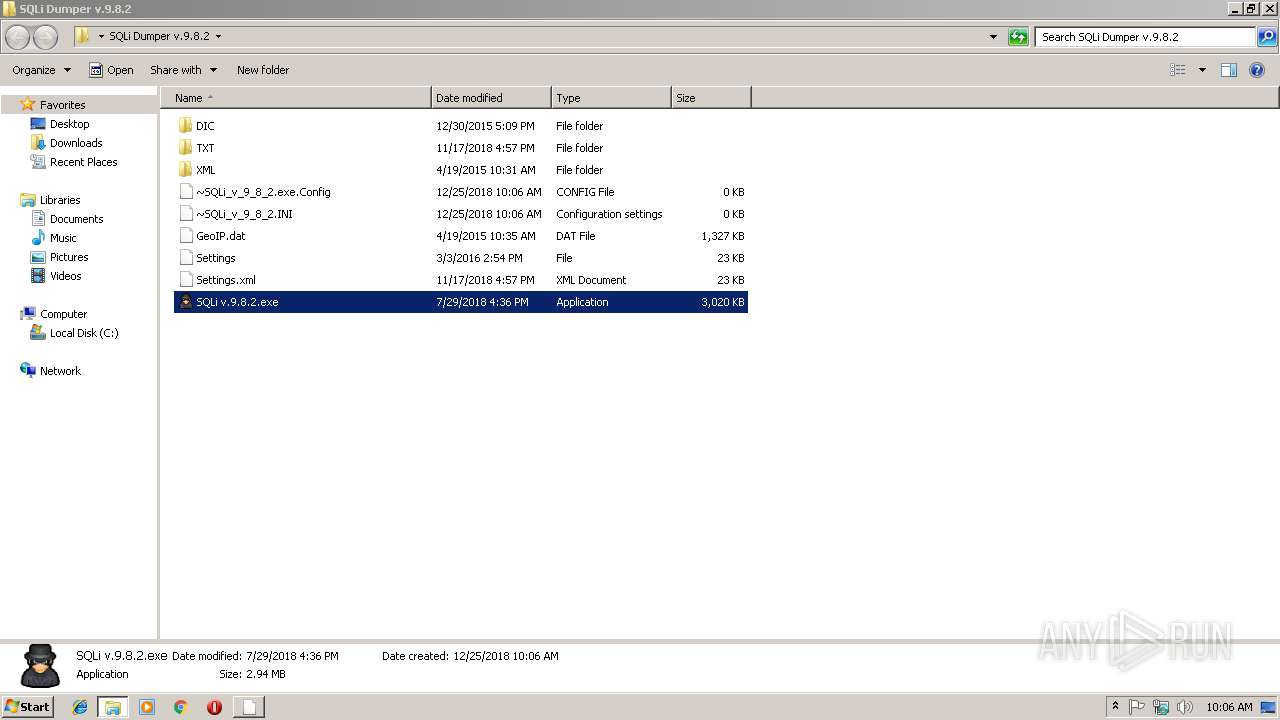Refresh the folder view
The width and height of the screenshot is (1280, 720).
(1018, 37)
